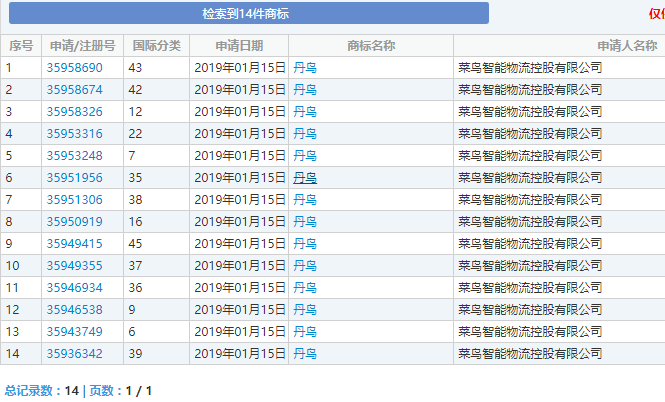The width and height of the screenshot is (665, 402).
Task: Open registration number 35953316
Action: click(x=74, y=134)
